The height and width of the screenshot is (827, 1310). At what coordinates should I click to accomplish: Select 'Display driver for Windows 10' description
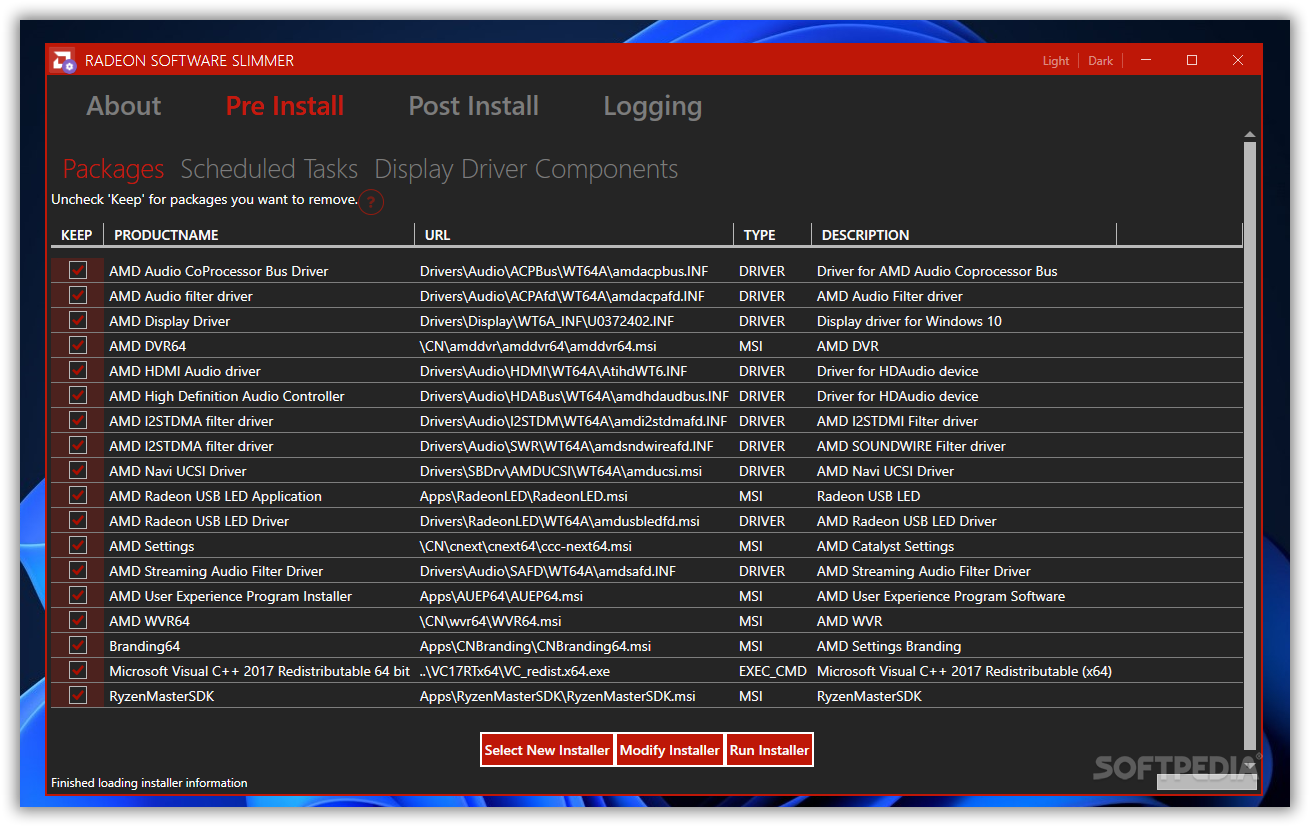[909, 321]
